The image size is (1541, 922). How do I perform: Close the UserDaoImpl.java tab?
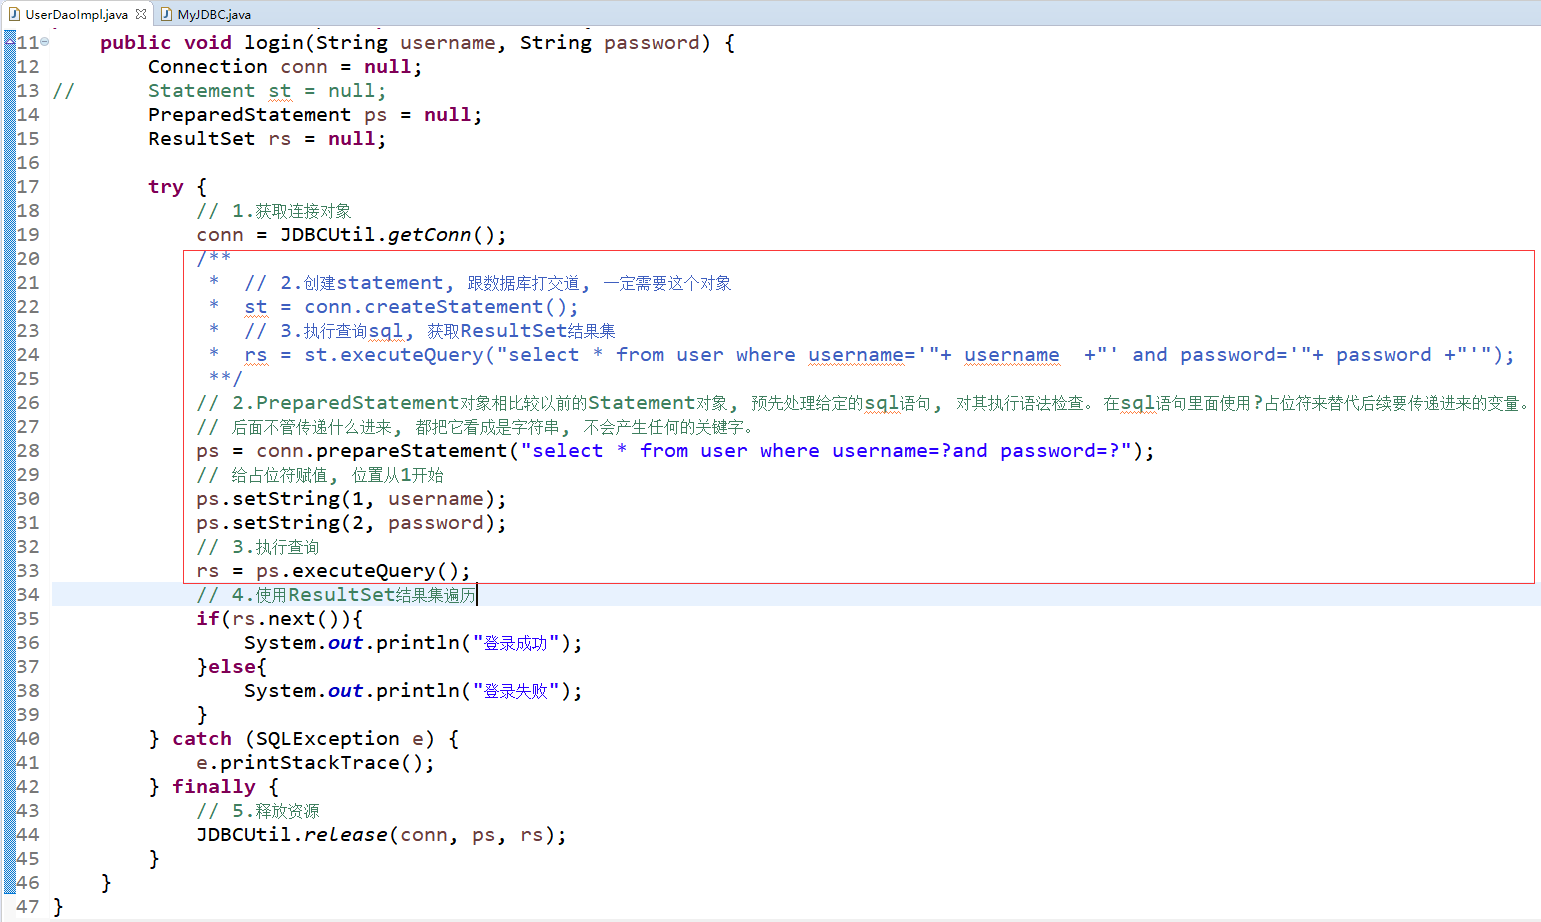tap(141, 14)
